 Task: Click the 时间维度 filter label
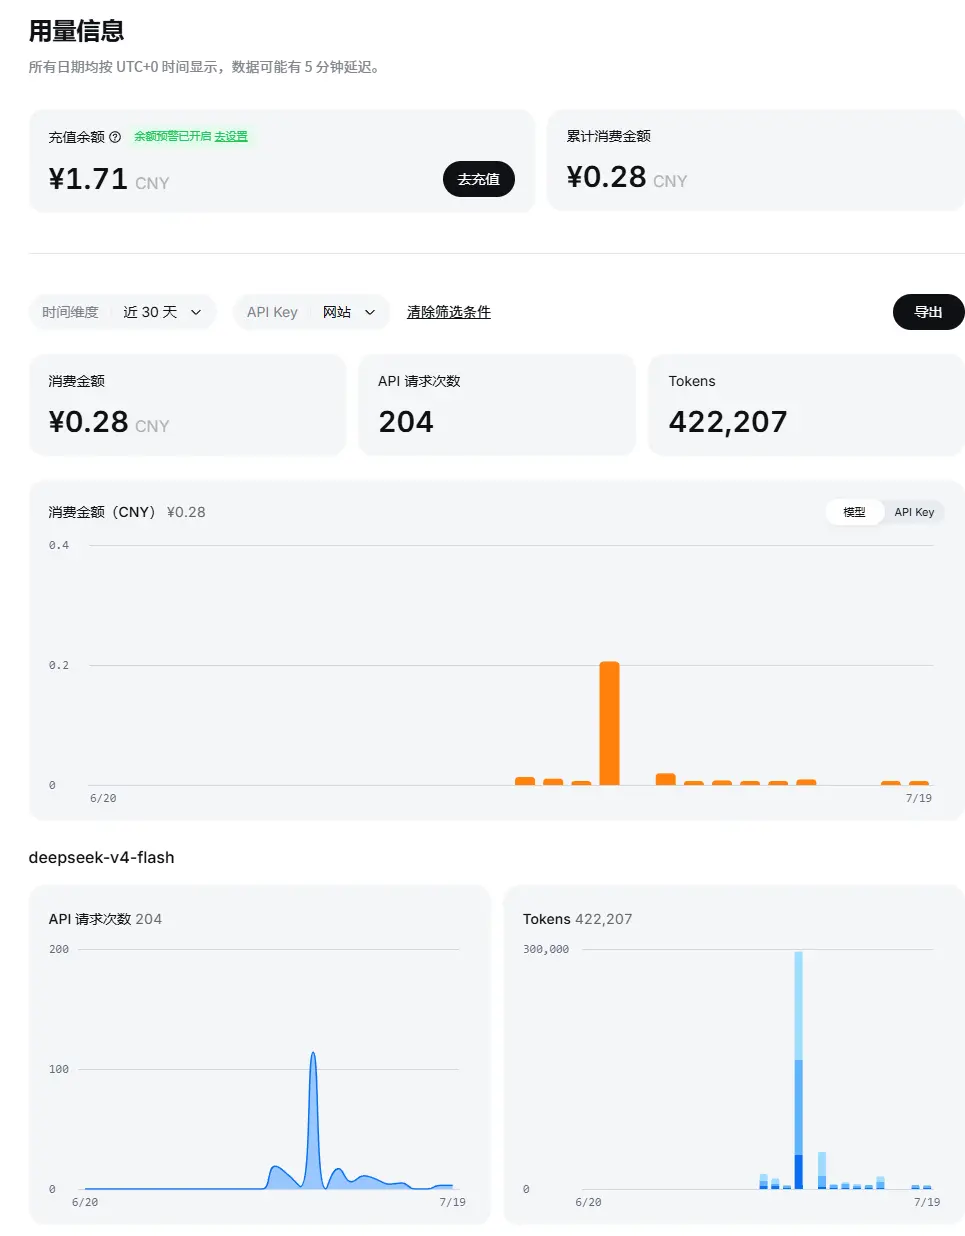pos(70,312)
